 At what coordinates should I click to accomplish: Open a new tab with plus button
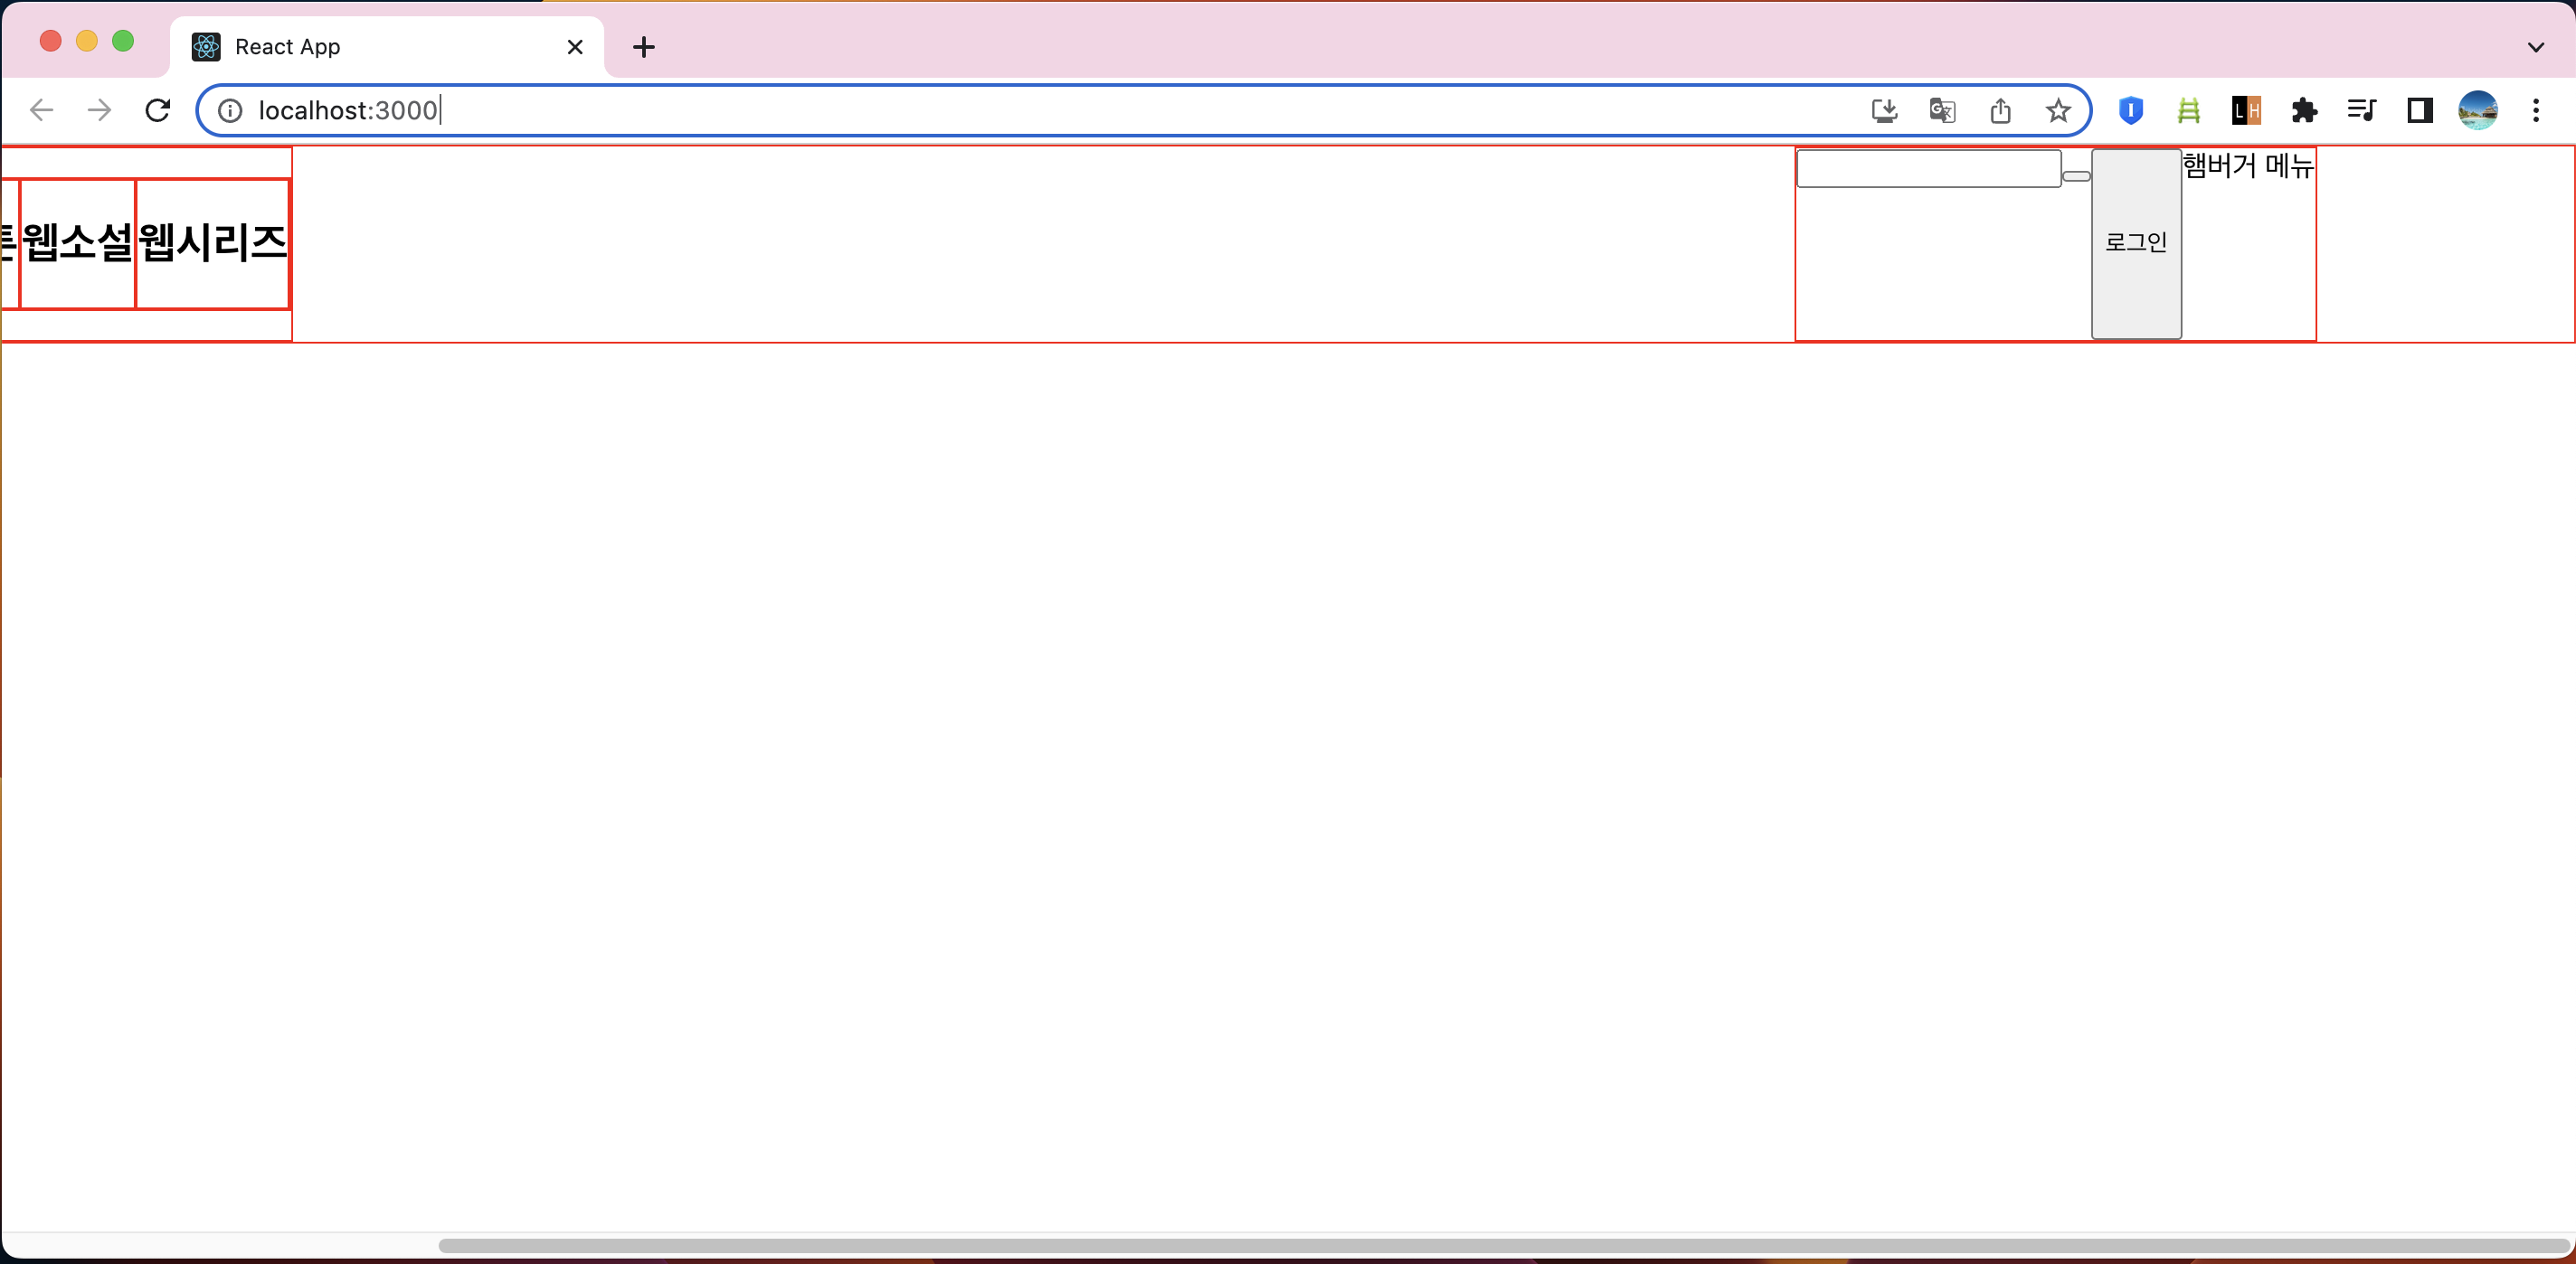644,47
